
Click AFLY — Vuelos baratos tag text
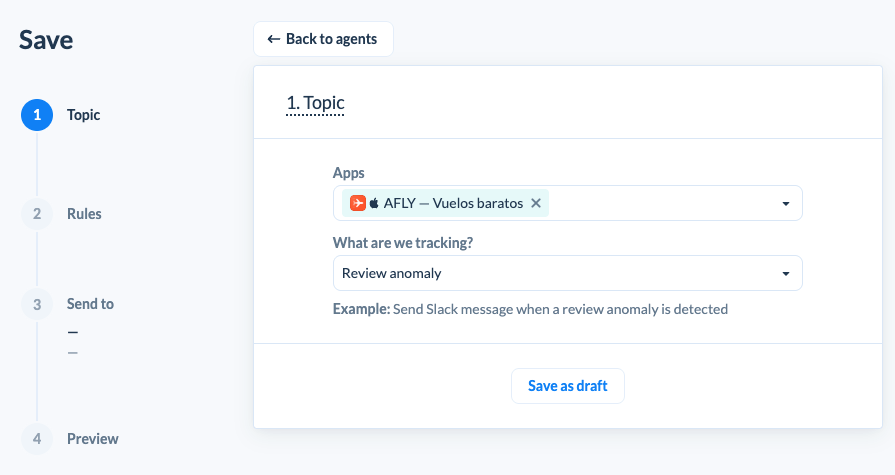[453, 203]
